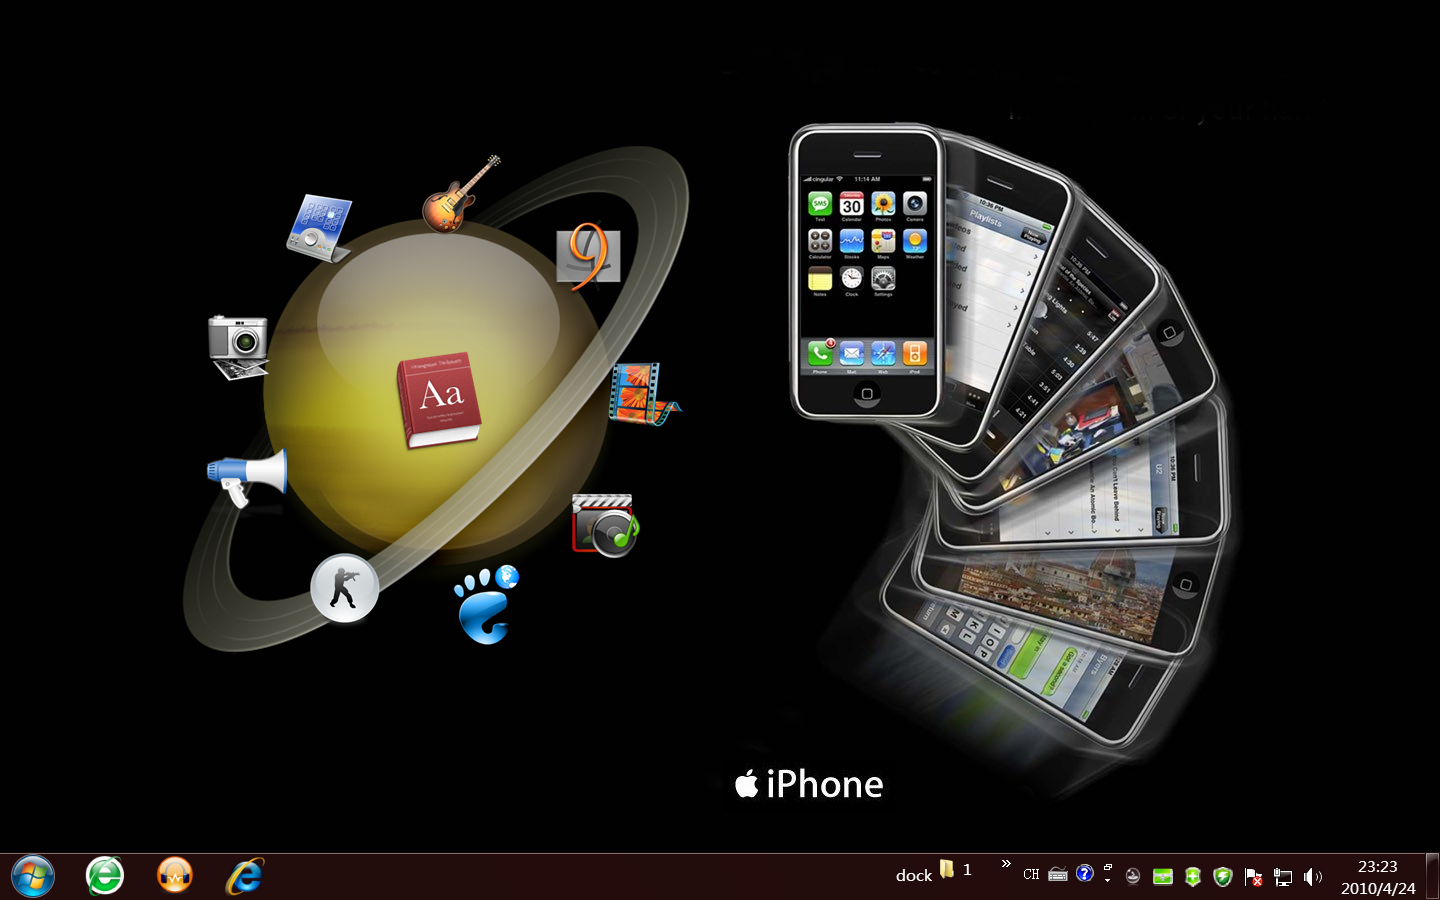Image resolution: width=1440 pixels, height=900 pixels.
Task: Open the orange headphones music player
Action: [x=175, y=876]
